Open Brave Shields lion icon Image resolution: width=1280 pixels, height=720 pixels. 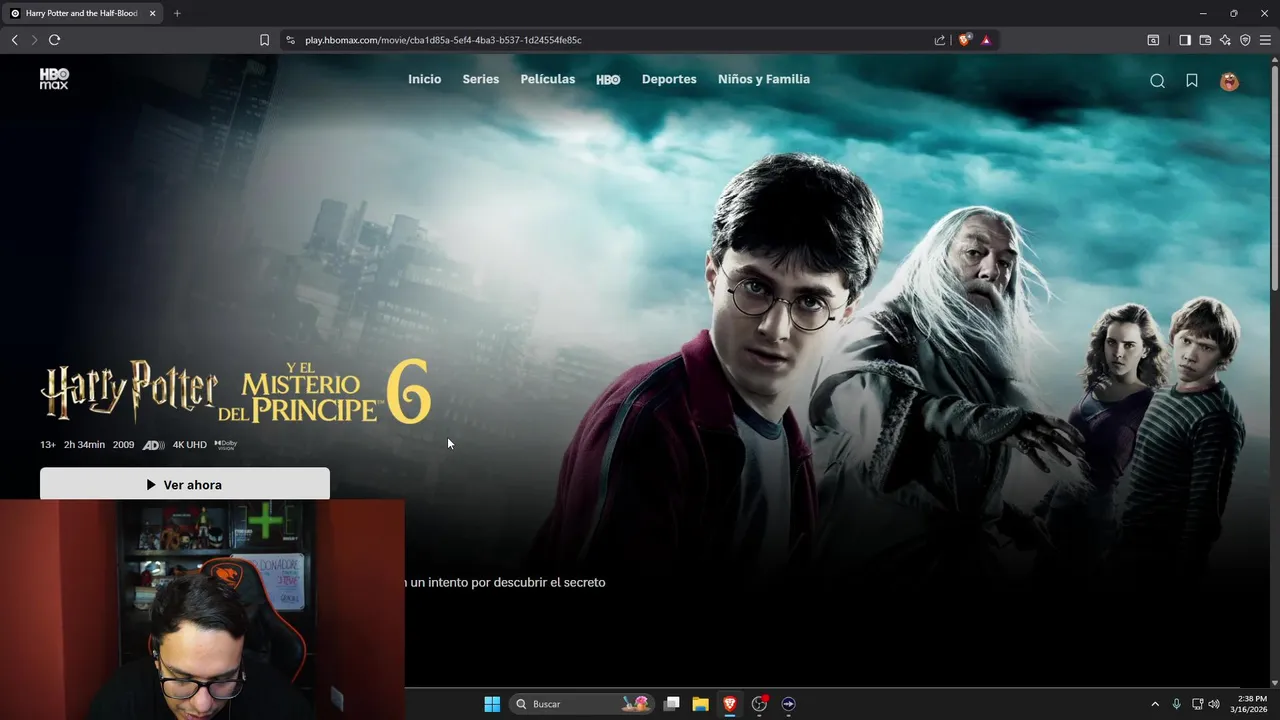click(965, 40)
